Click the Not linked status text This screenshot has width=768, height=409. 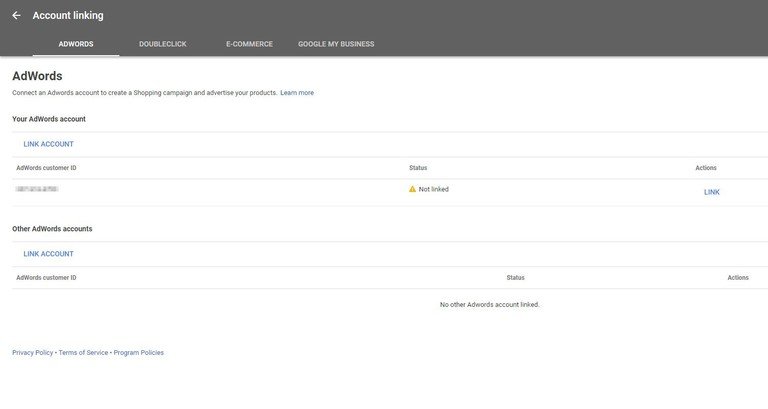point(433,189)
